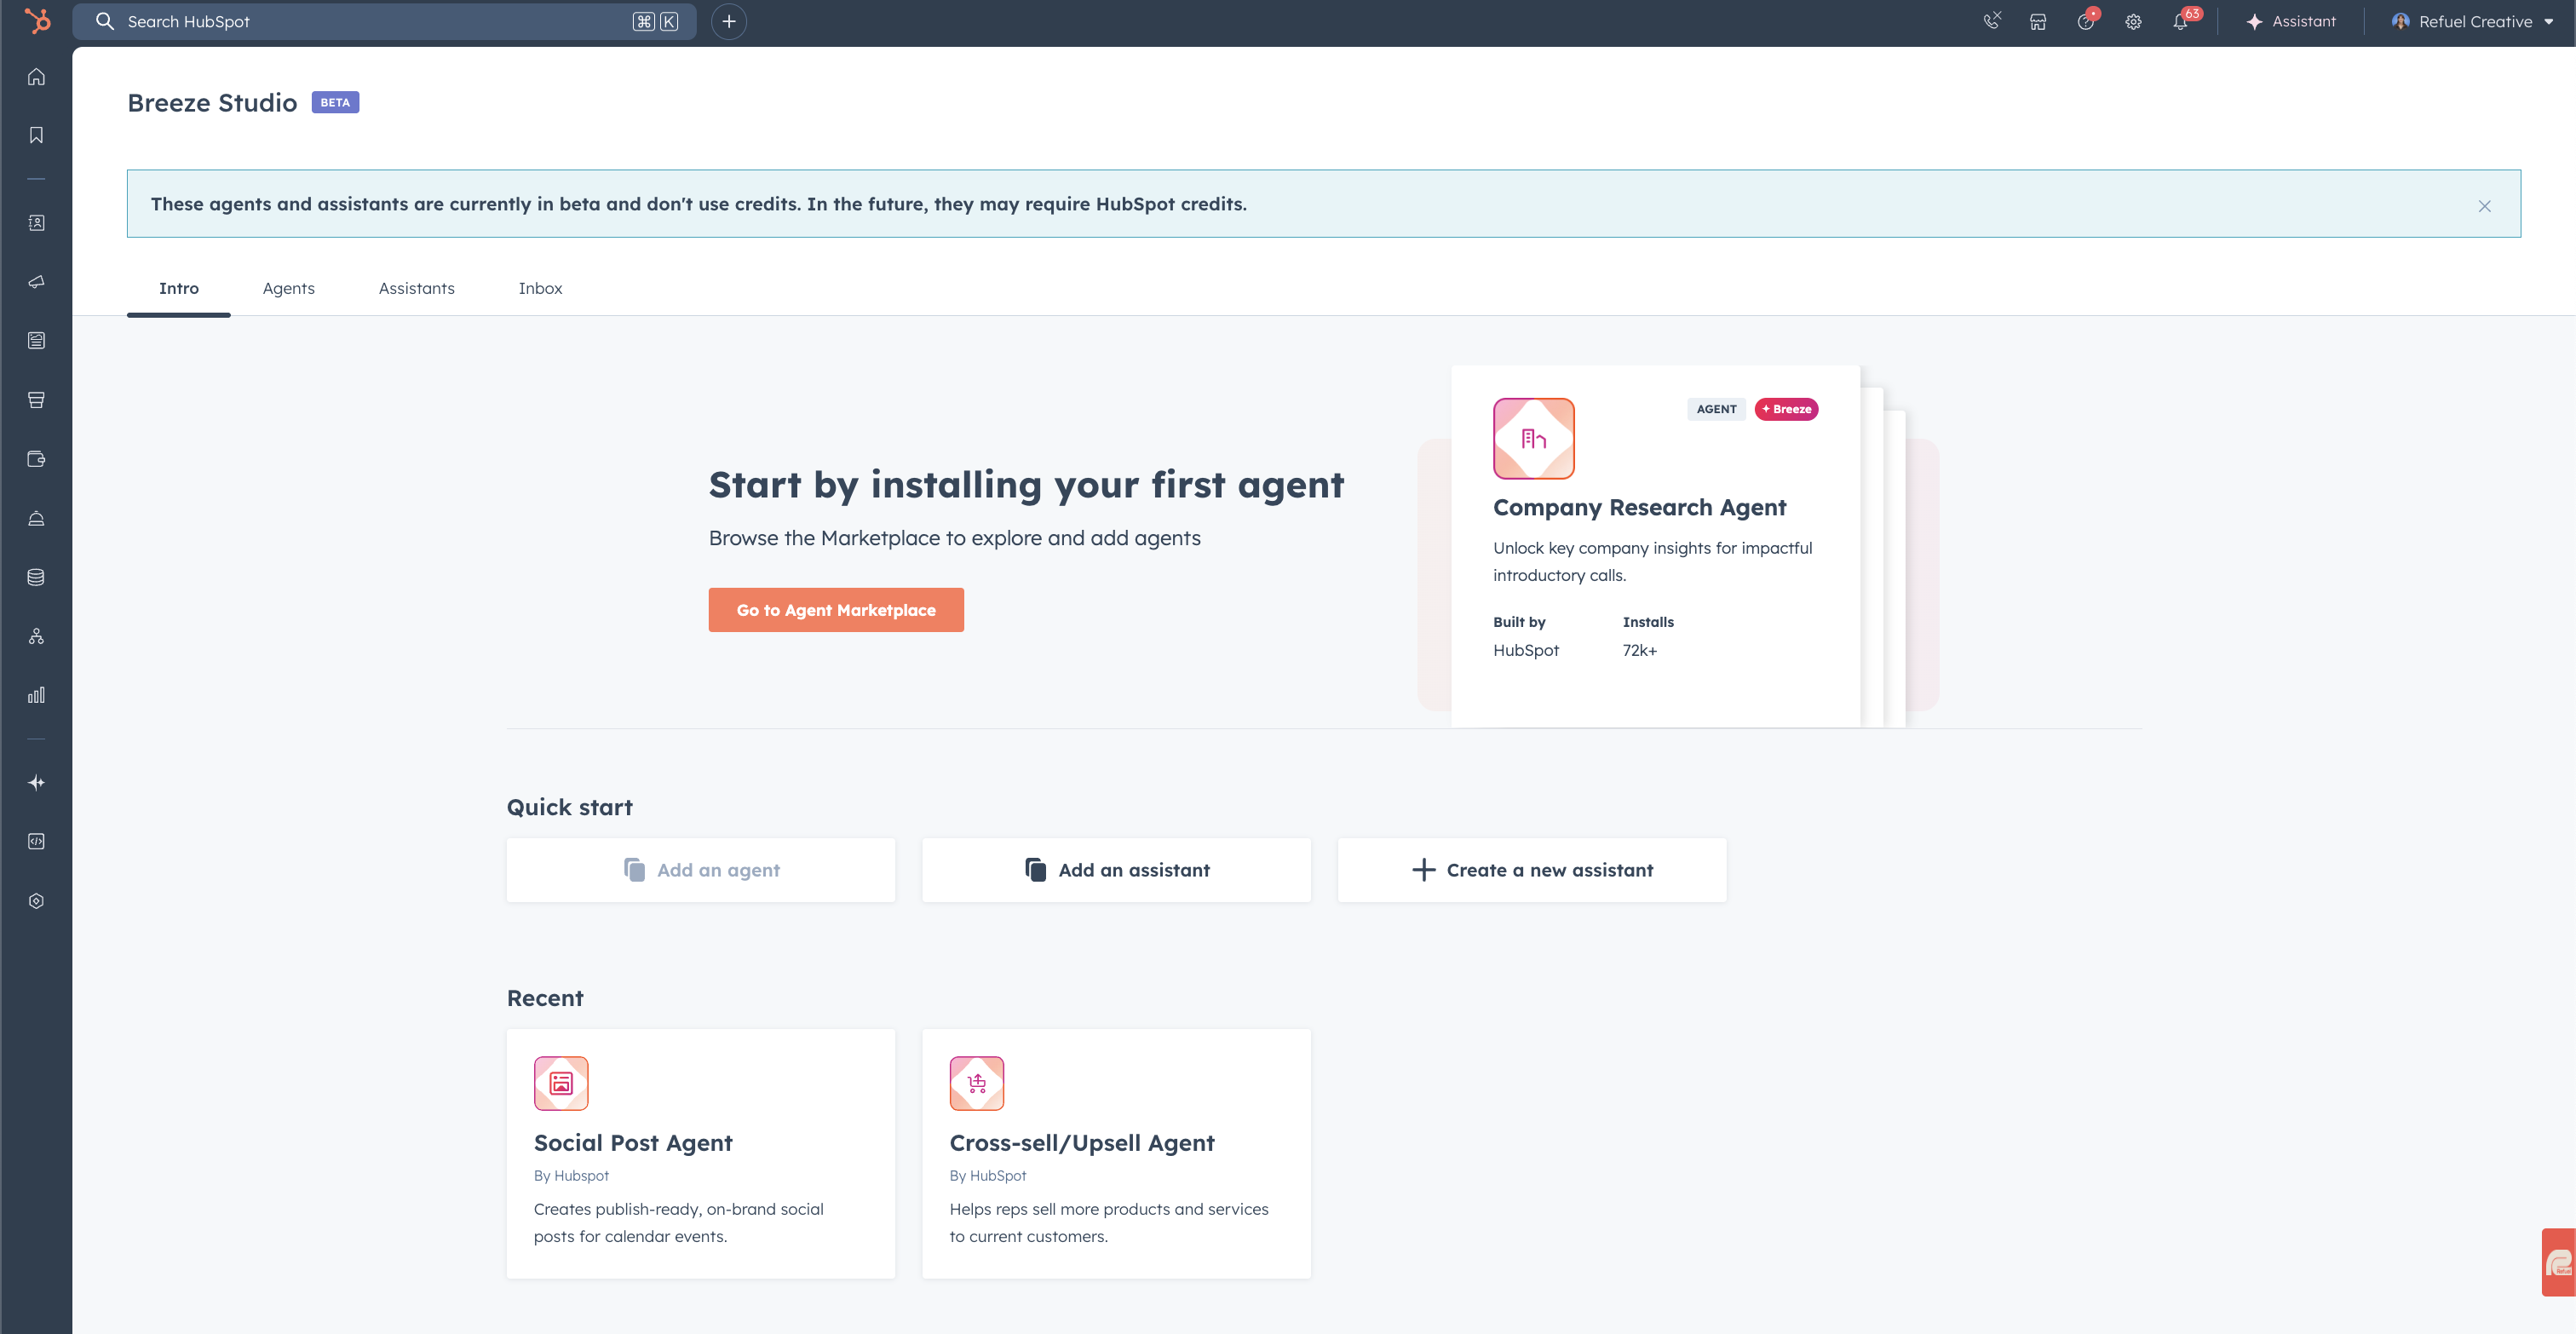The width and height of the screenshot is (2576, 1334).
Task: Click the plus quick-create button
Action: pos(729,22)
